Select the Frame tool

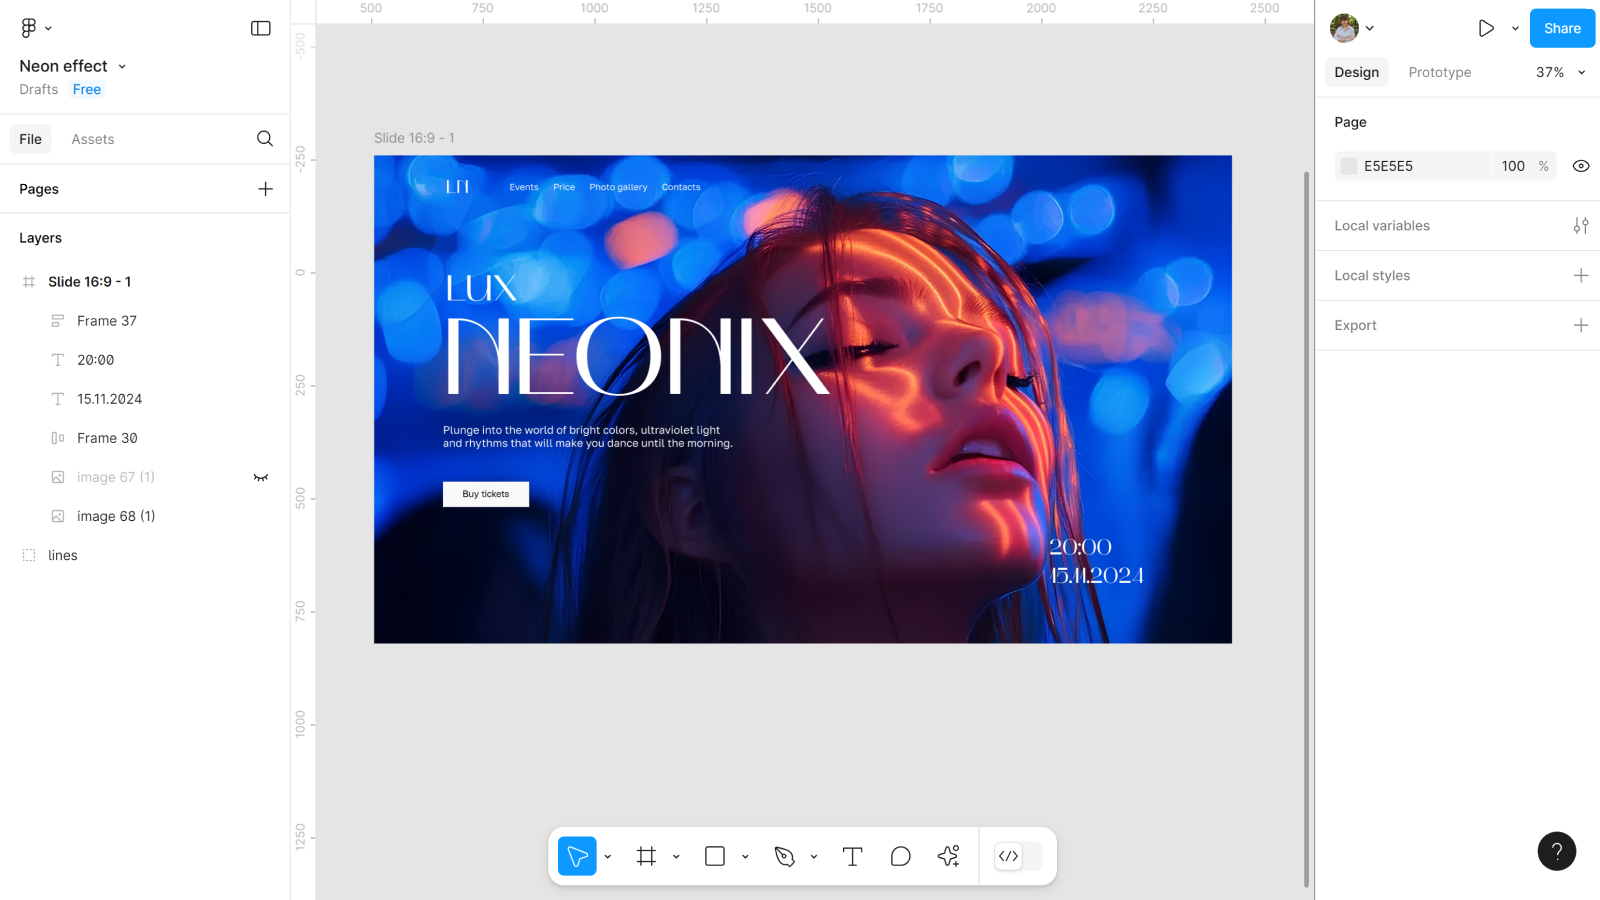point(646,856)
